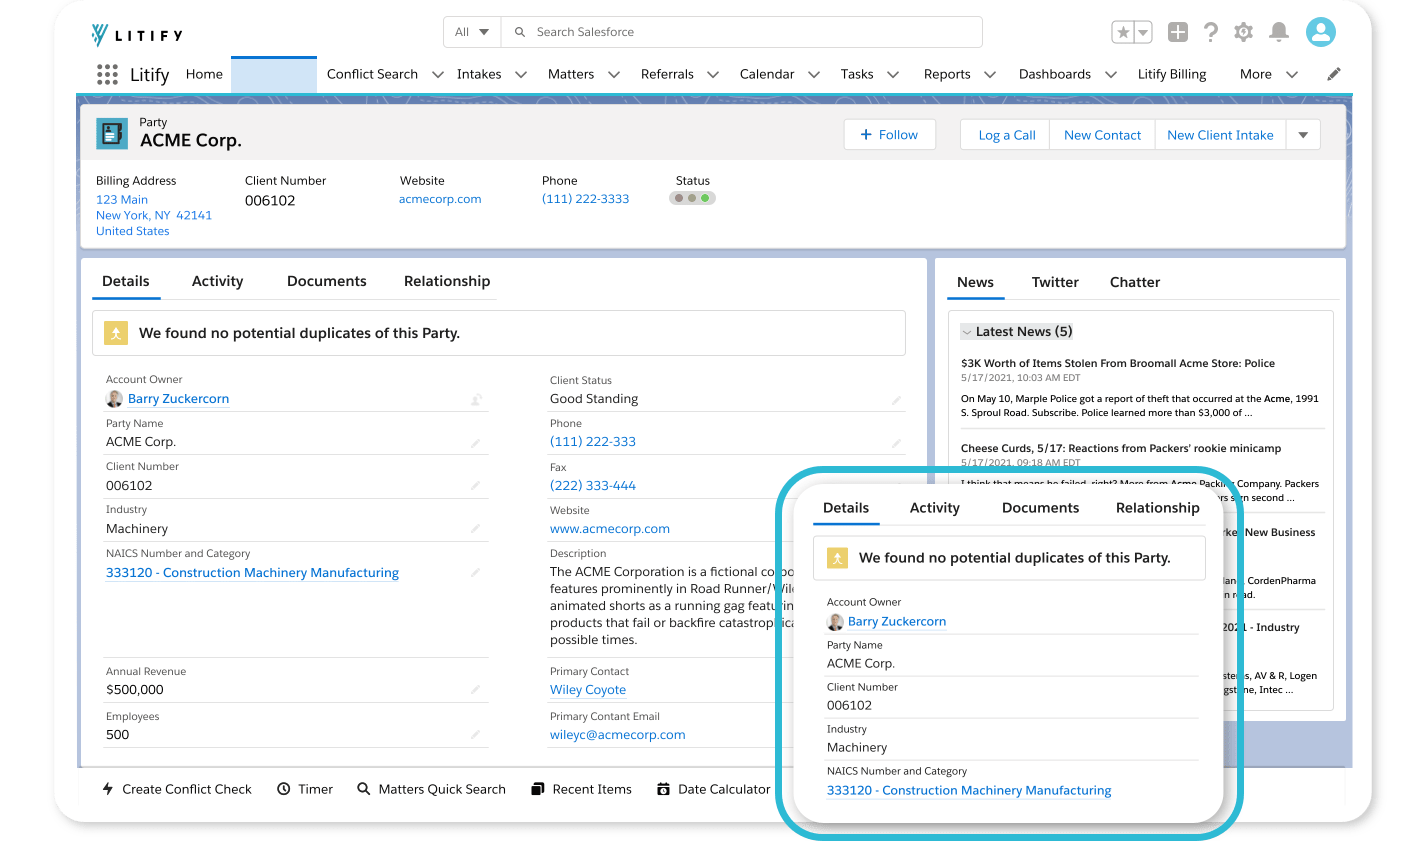This screenshot has height=841, width=1426.
Task: Change the Account Owner icon
Action: coord(477,400)
